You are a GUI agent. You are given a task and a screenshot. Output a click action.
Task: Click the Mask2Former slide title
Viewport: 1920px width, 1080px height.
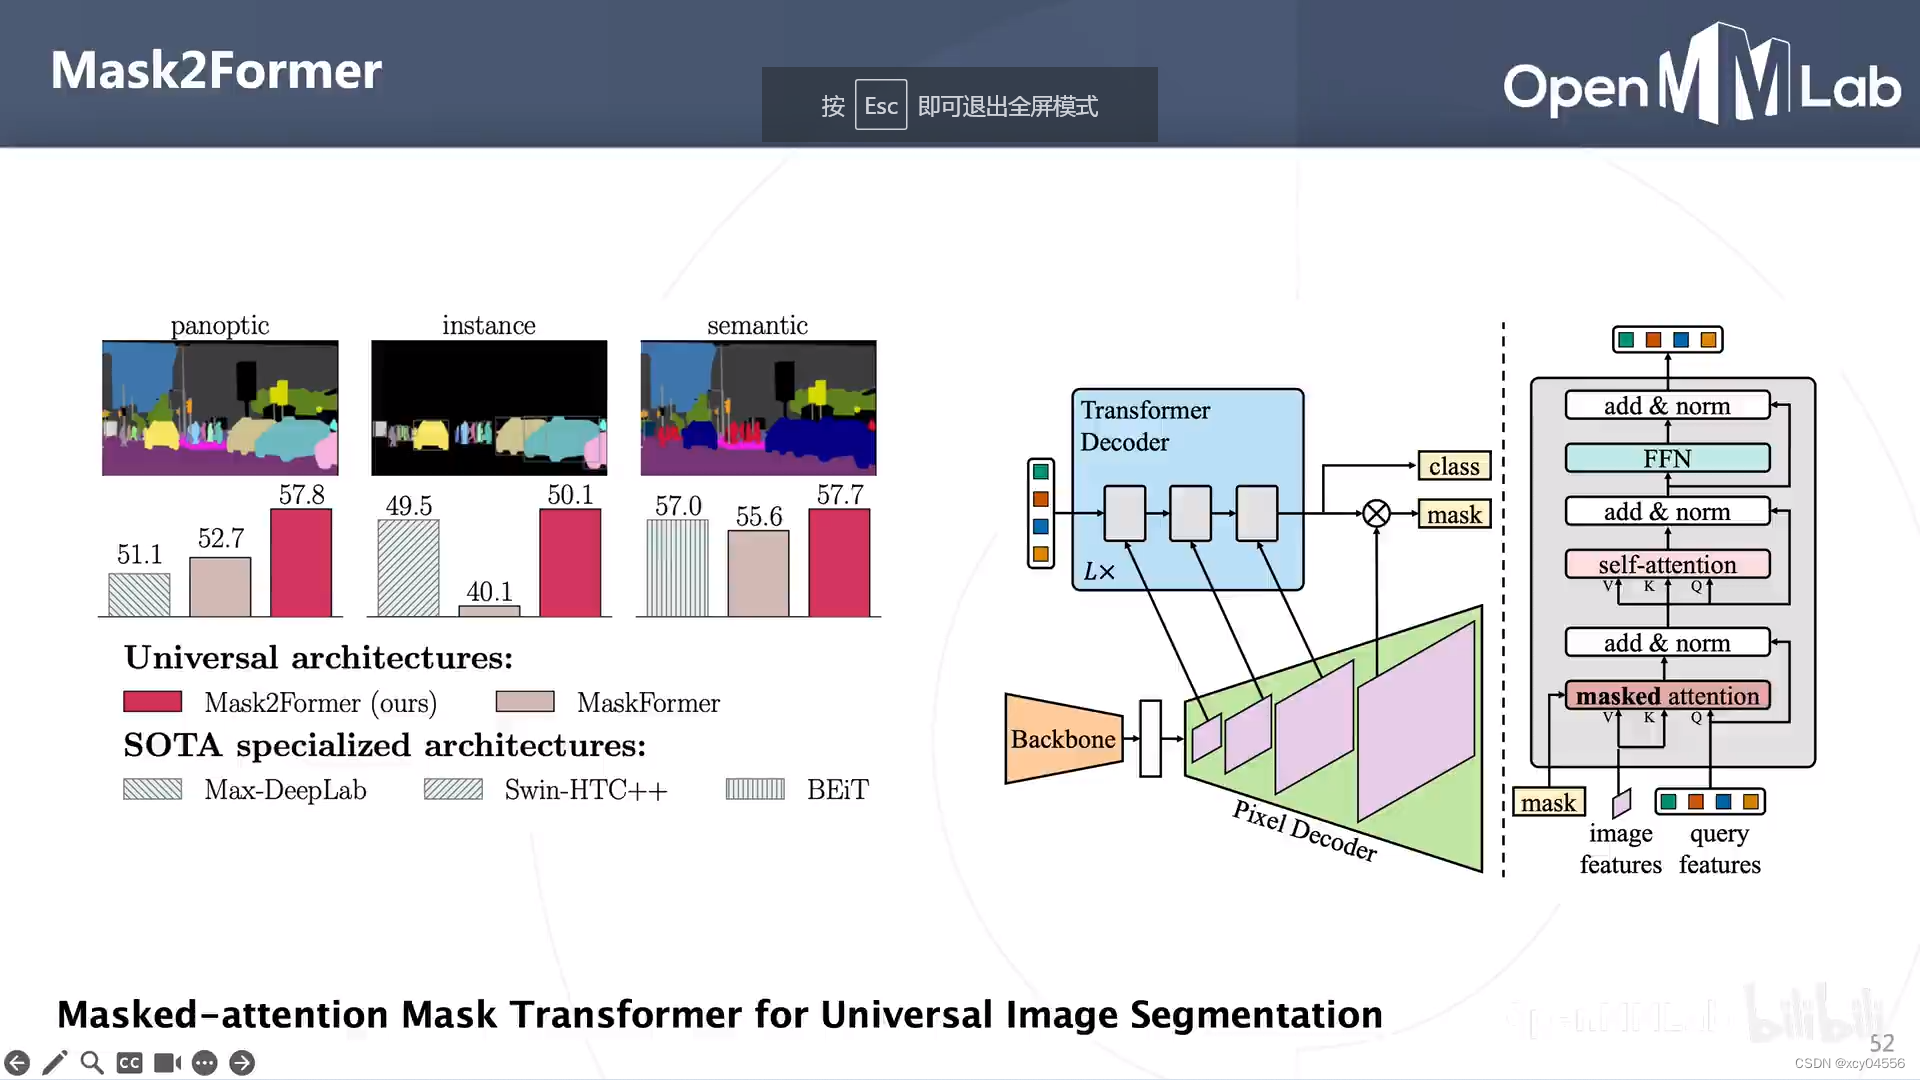[x=216, y=71]
